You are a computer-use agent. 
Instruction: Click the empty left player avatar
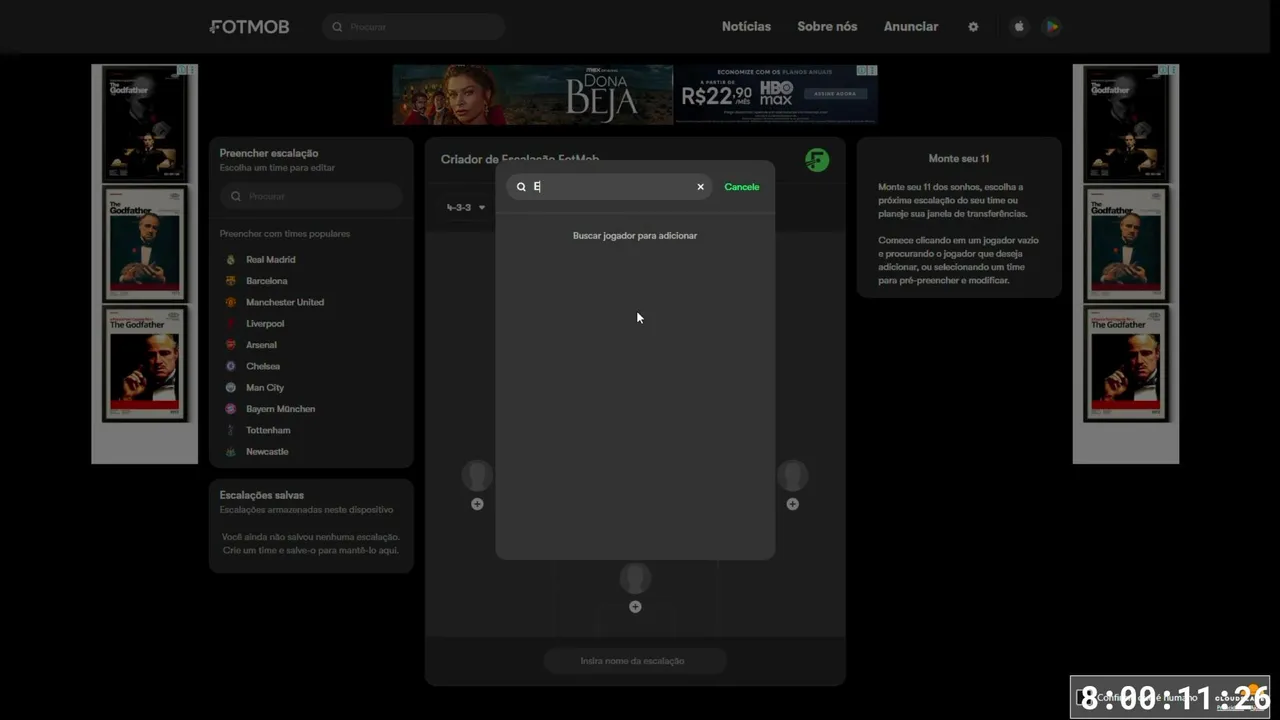(x=477, y=476)
